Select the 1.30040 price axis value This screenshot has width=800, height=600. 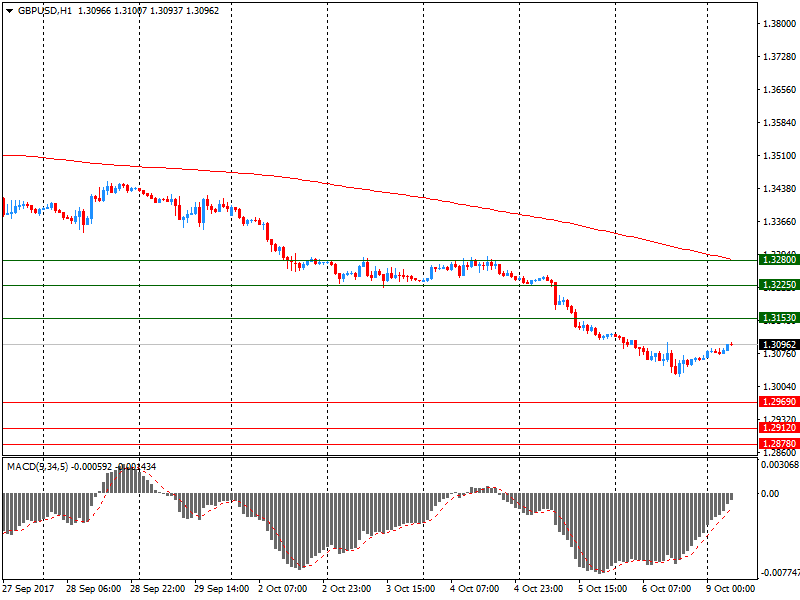779,387
